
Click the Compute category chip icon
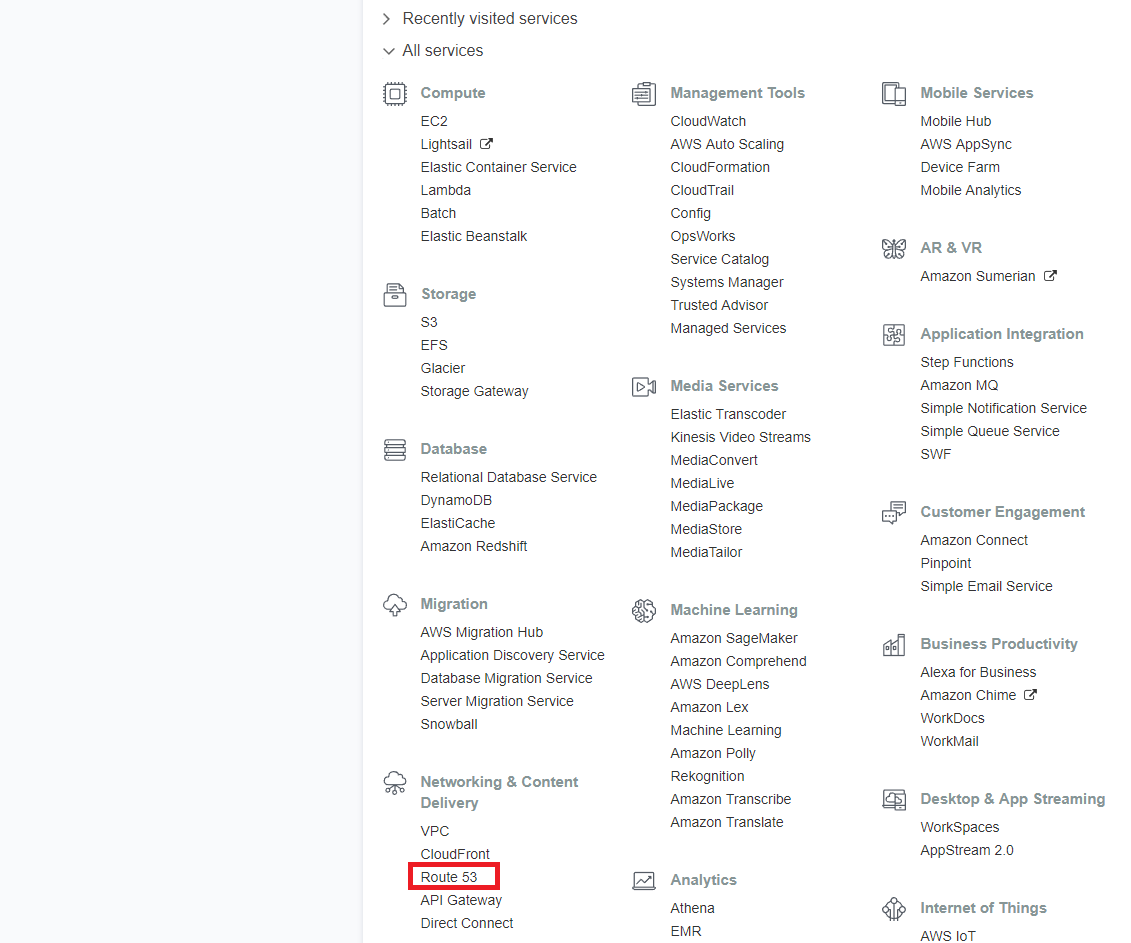click(395, 94)
